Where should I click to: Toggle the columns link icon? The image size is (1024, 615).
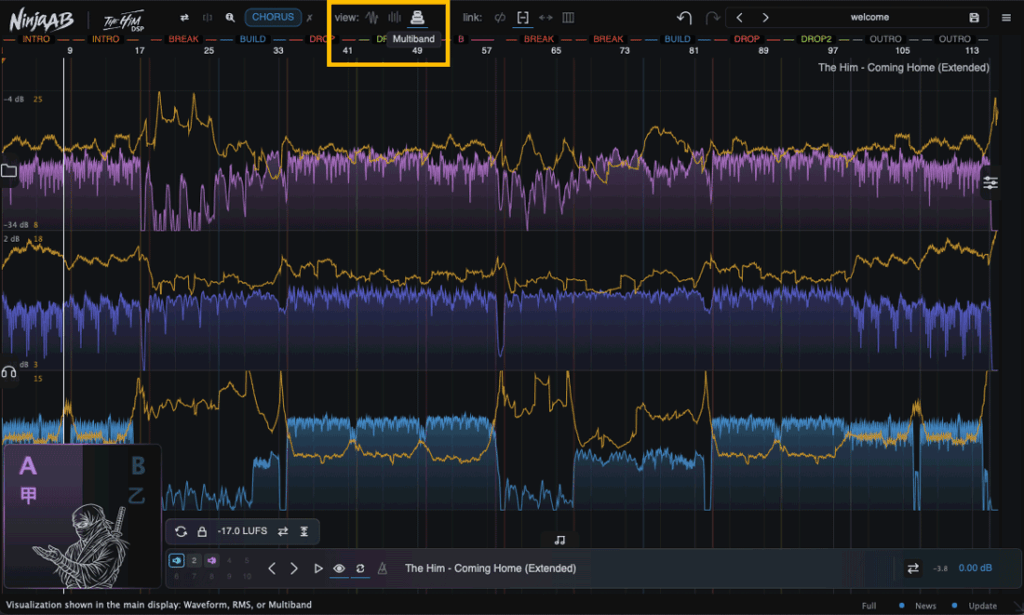pyautogui.click(x=568, y=18)
